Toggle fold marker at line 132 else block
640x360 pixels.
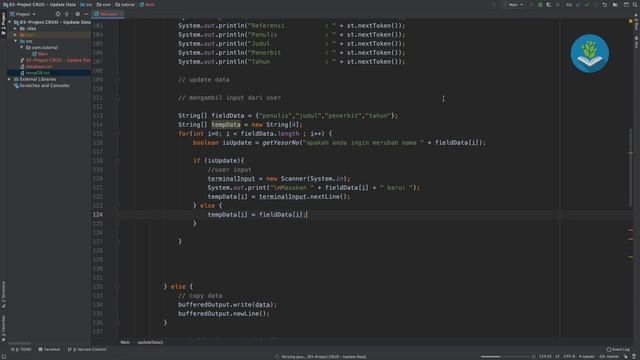[118, 287]
